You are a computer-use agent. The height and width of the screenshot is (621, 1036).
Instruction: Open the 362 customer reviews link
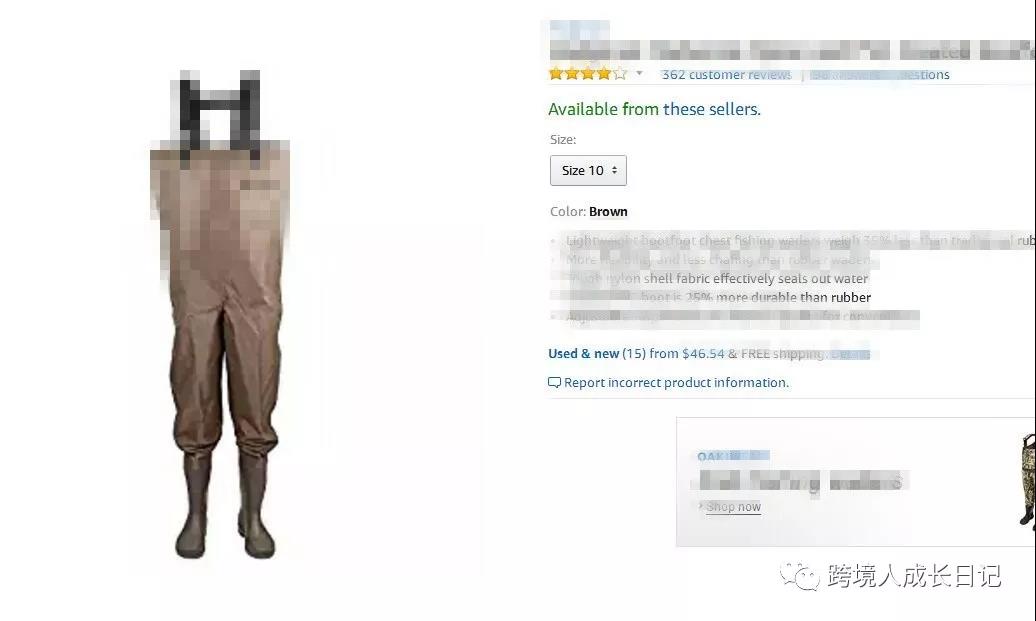coord(726,75)
